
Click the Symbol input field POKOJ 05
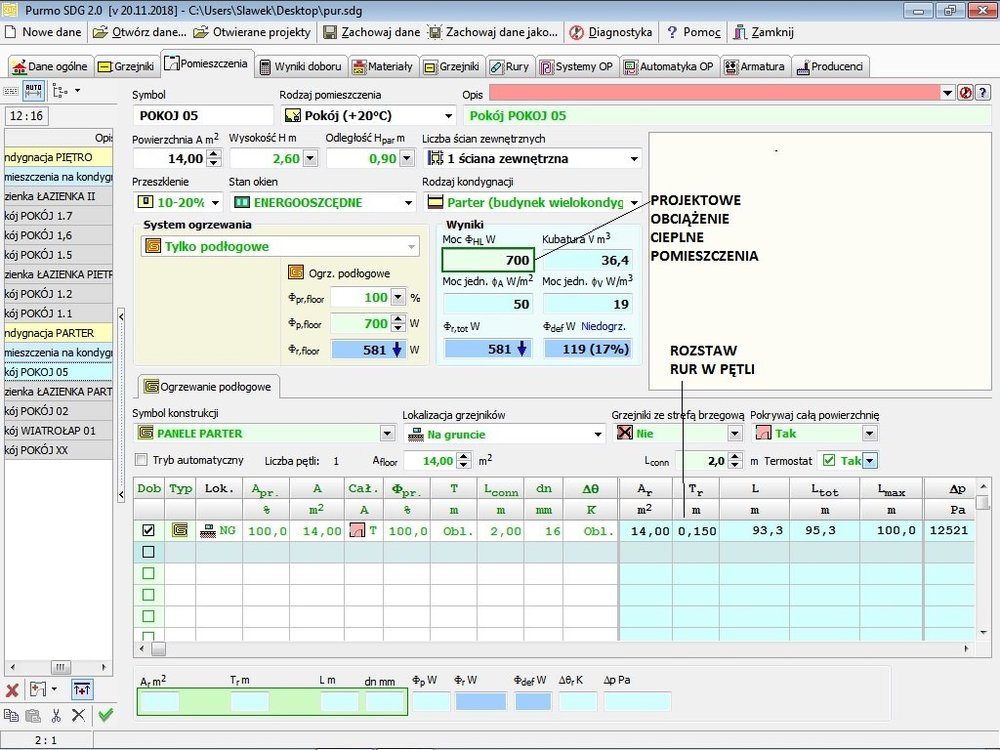[201, 116]
